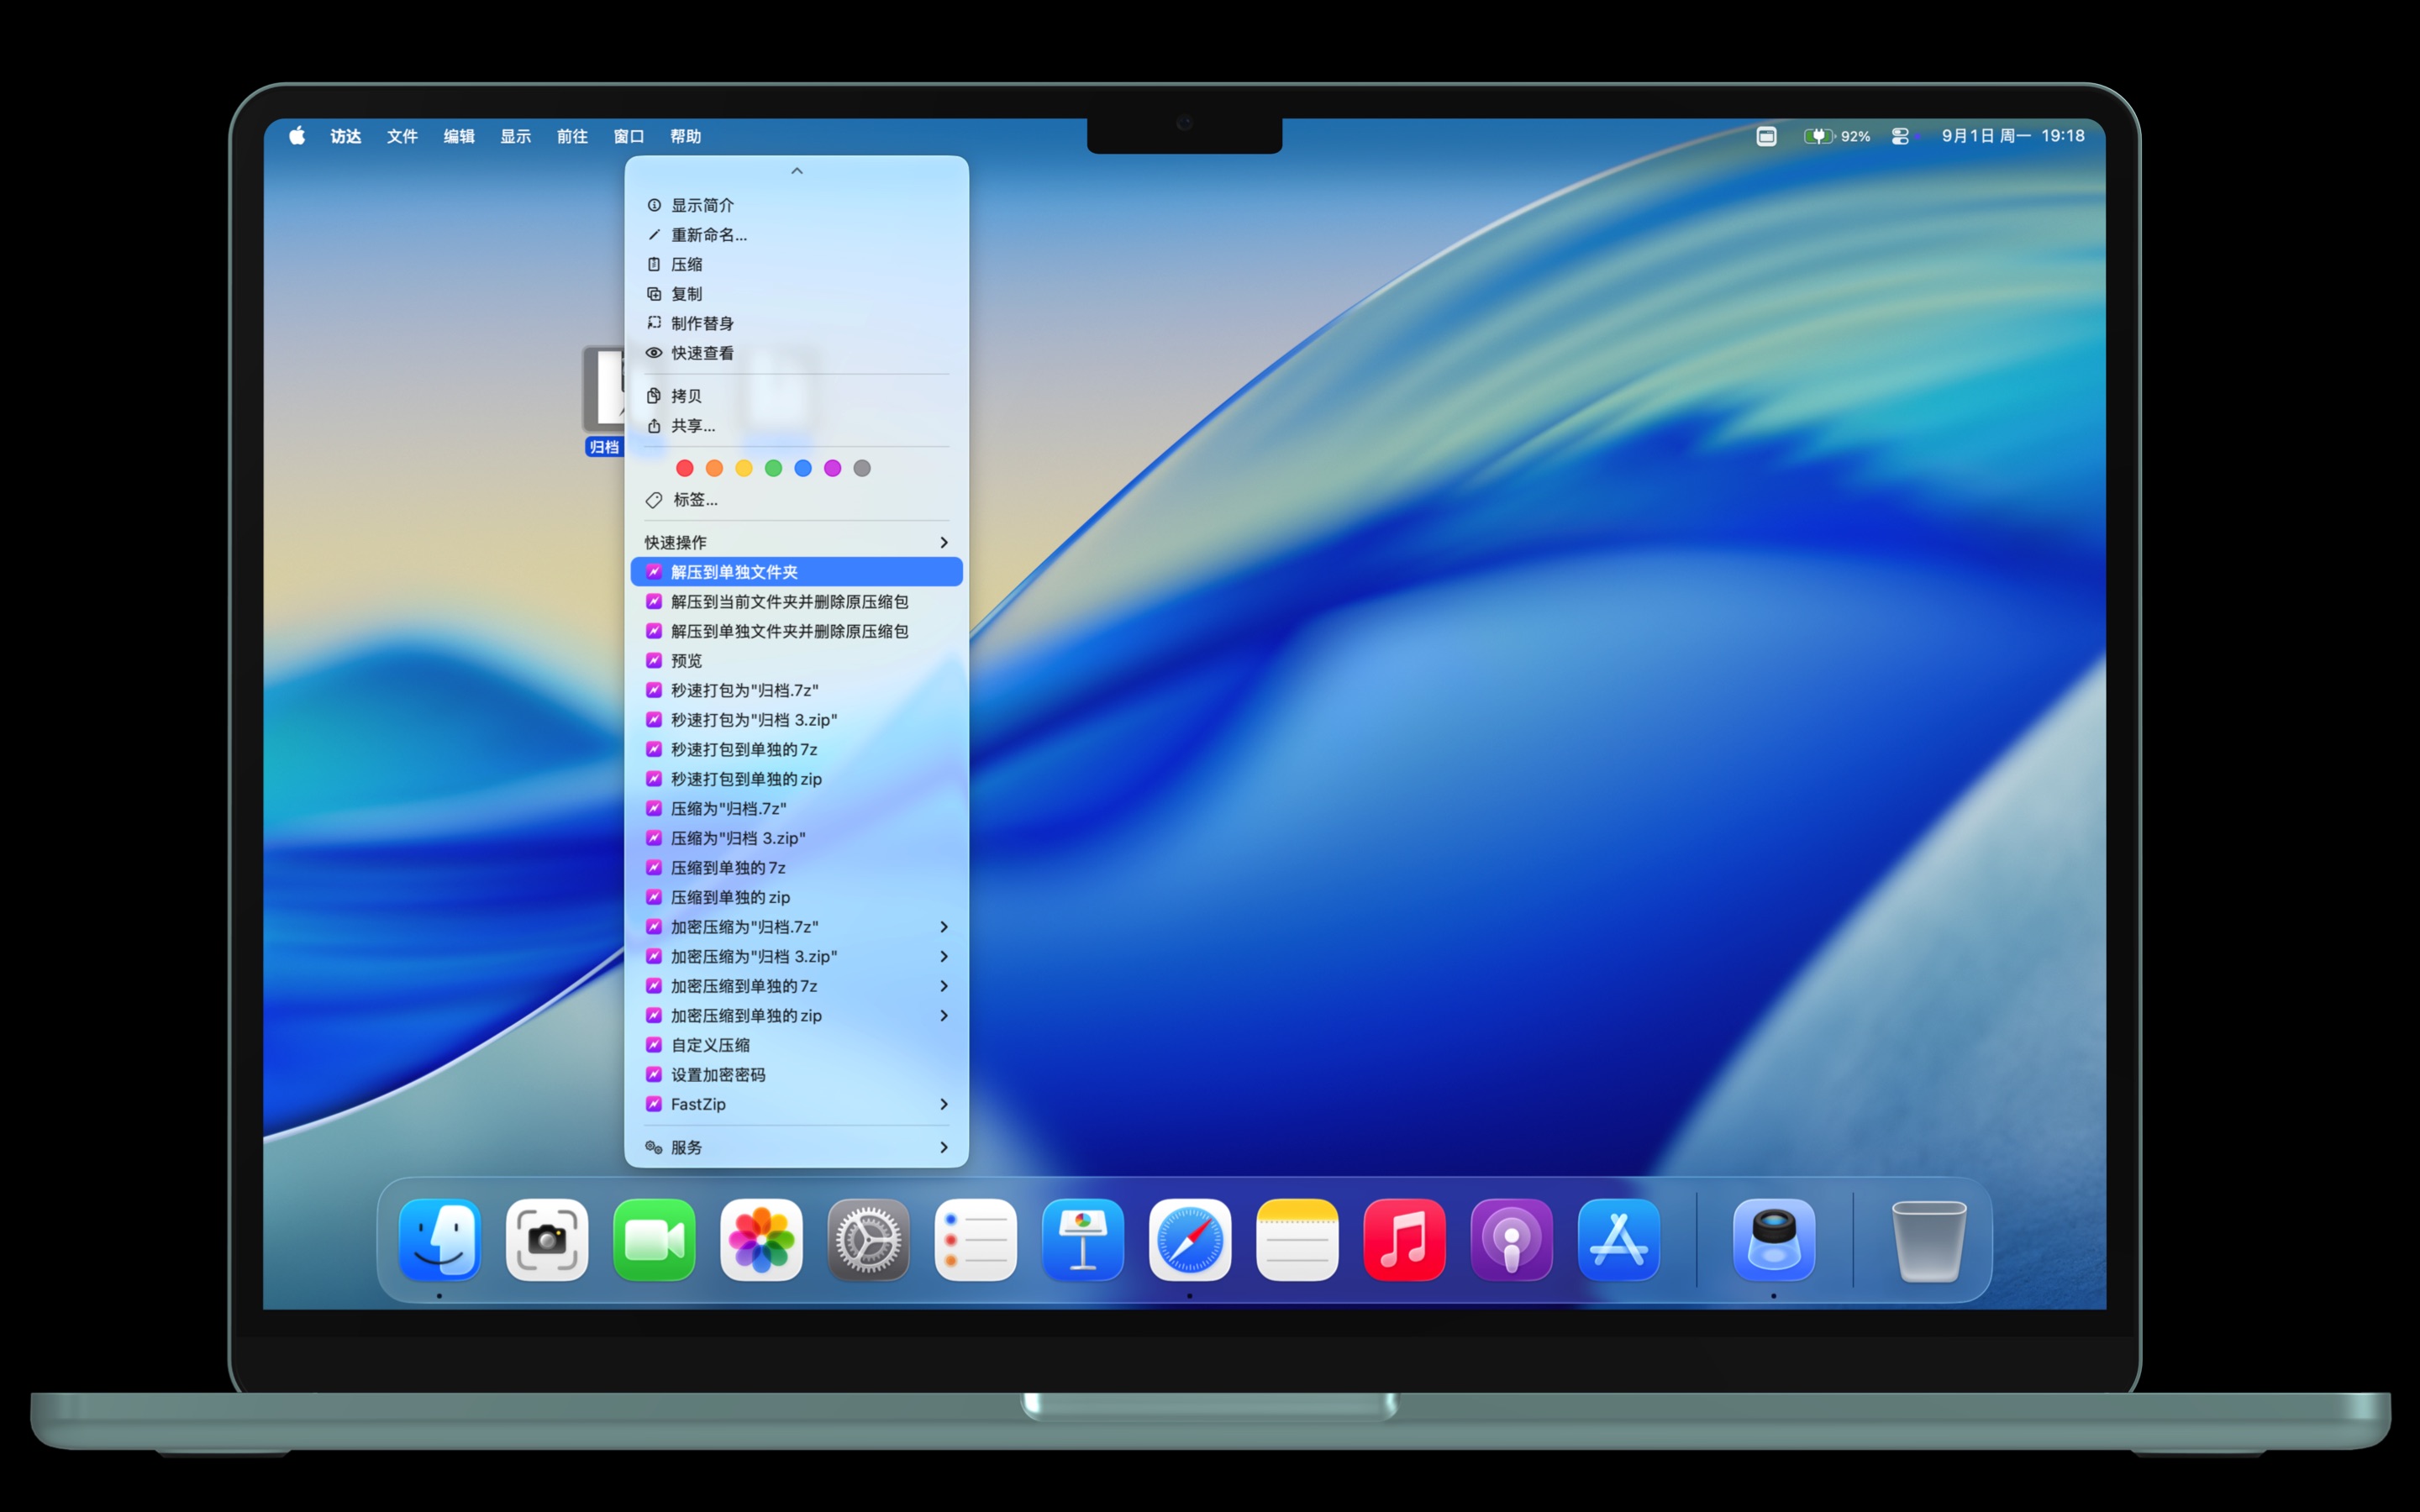Viewport: 2420px width, 1512px height.
Task: Expand the 服务 submenu
Action: [796, 1147]
